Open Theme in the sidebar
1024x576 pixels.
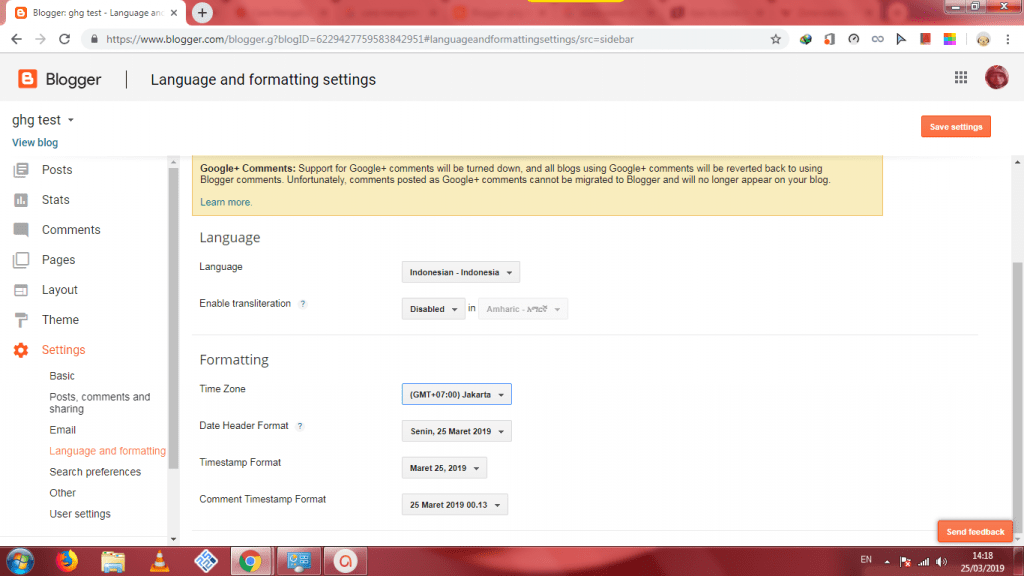tap(60, 320)
